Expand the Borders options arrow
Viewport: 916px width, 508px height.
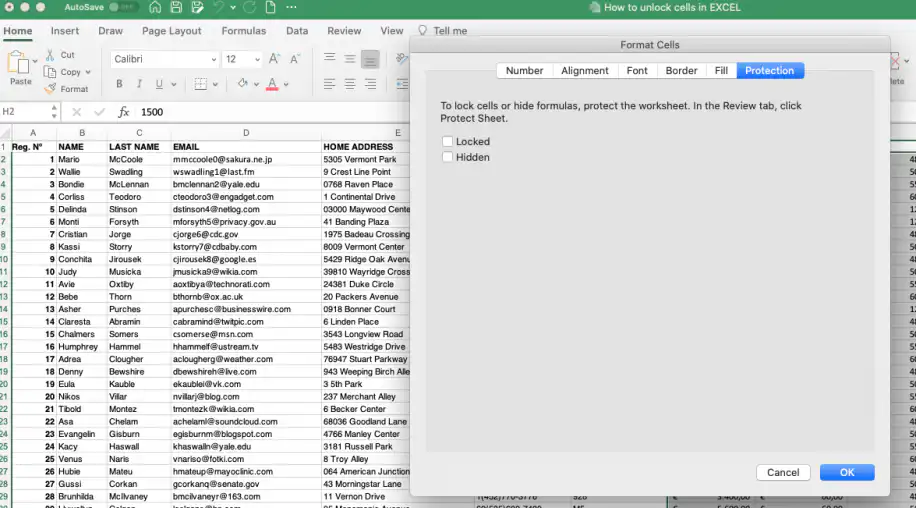pos(215,85)
